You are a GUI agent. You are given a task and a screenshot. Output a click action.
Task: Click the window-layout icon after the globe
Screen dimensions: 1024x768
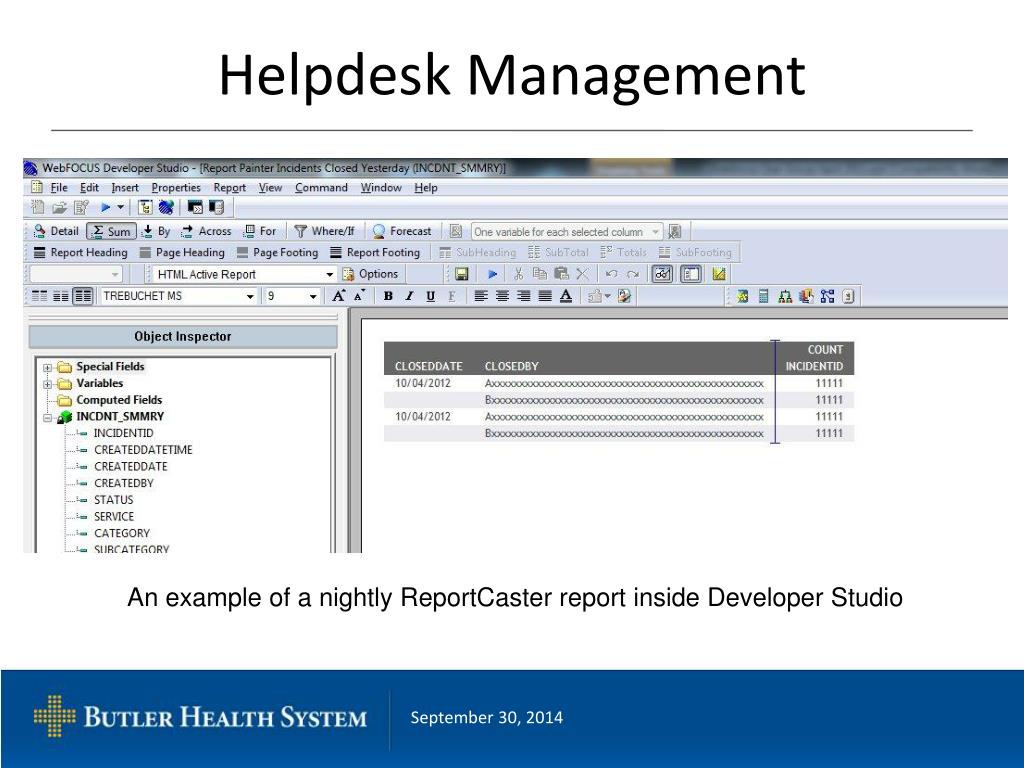(195, 208)
